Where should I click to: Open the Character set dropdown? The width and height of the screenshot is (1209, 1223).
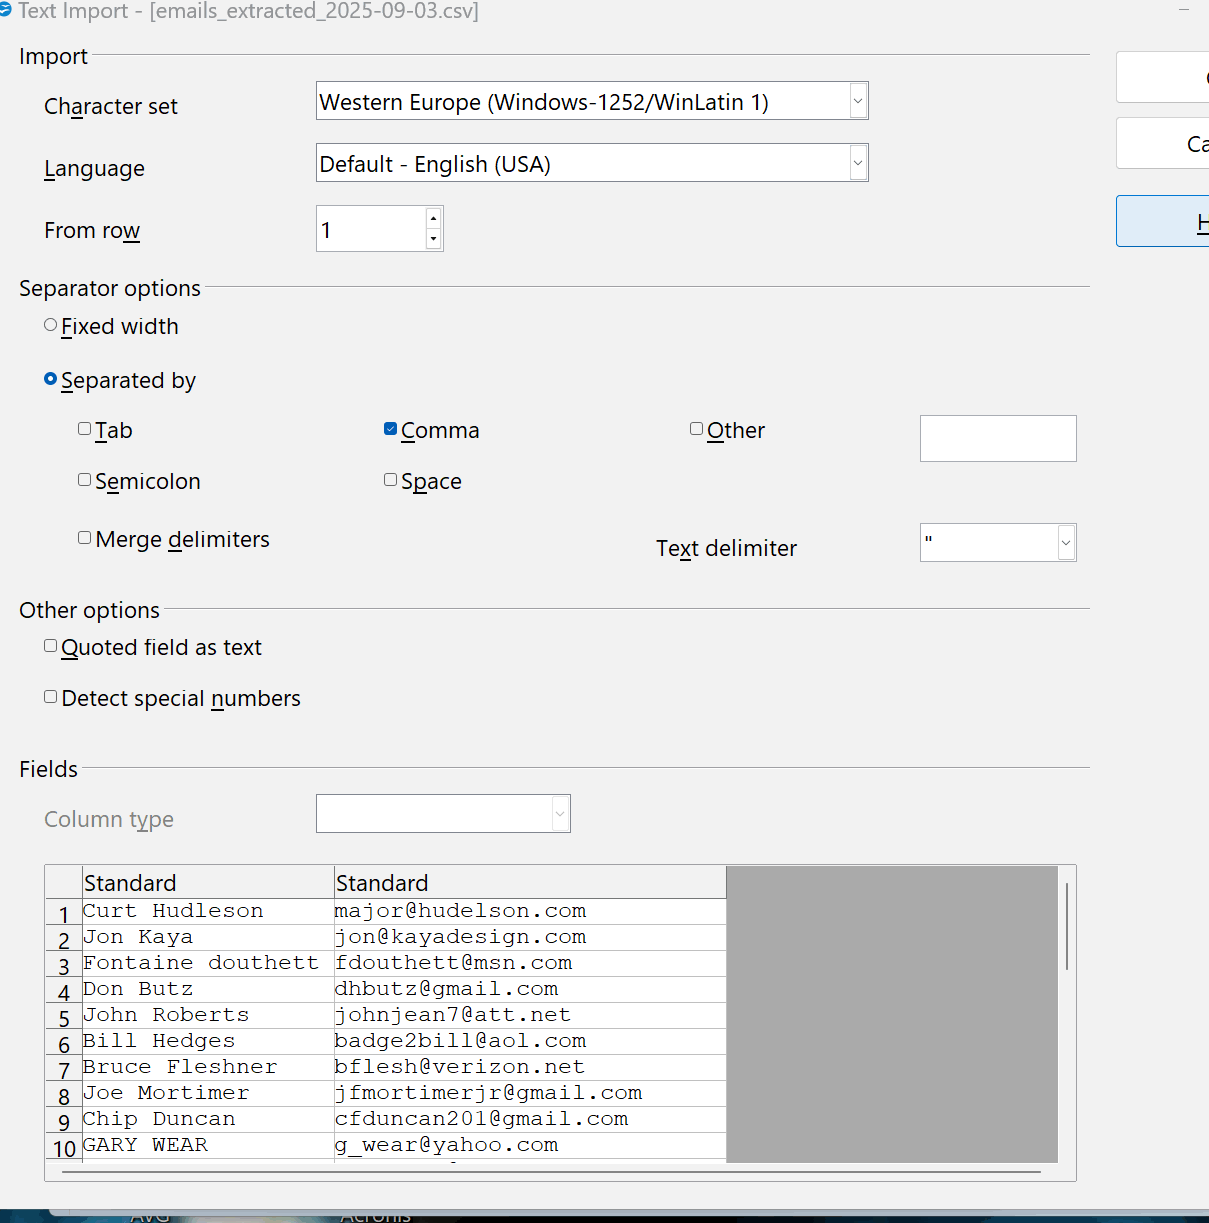click(x=857, y=101)
